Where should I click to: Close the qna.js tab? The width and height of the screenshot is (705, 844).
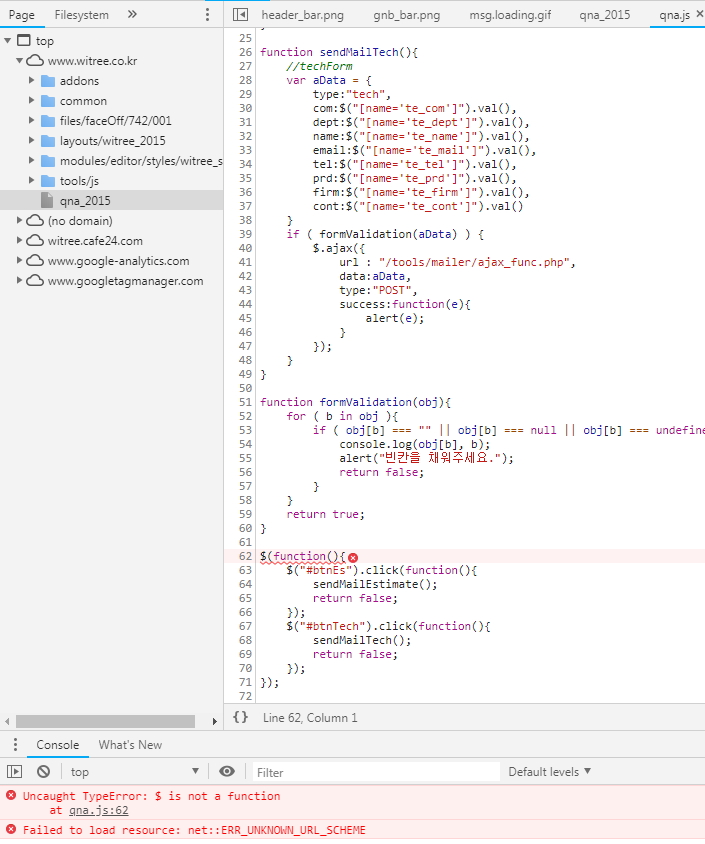(x=700, y=14)
